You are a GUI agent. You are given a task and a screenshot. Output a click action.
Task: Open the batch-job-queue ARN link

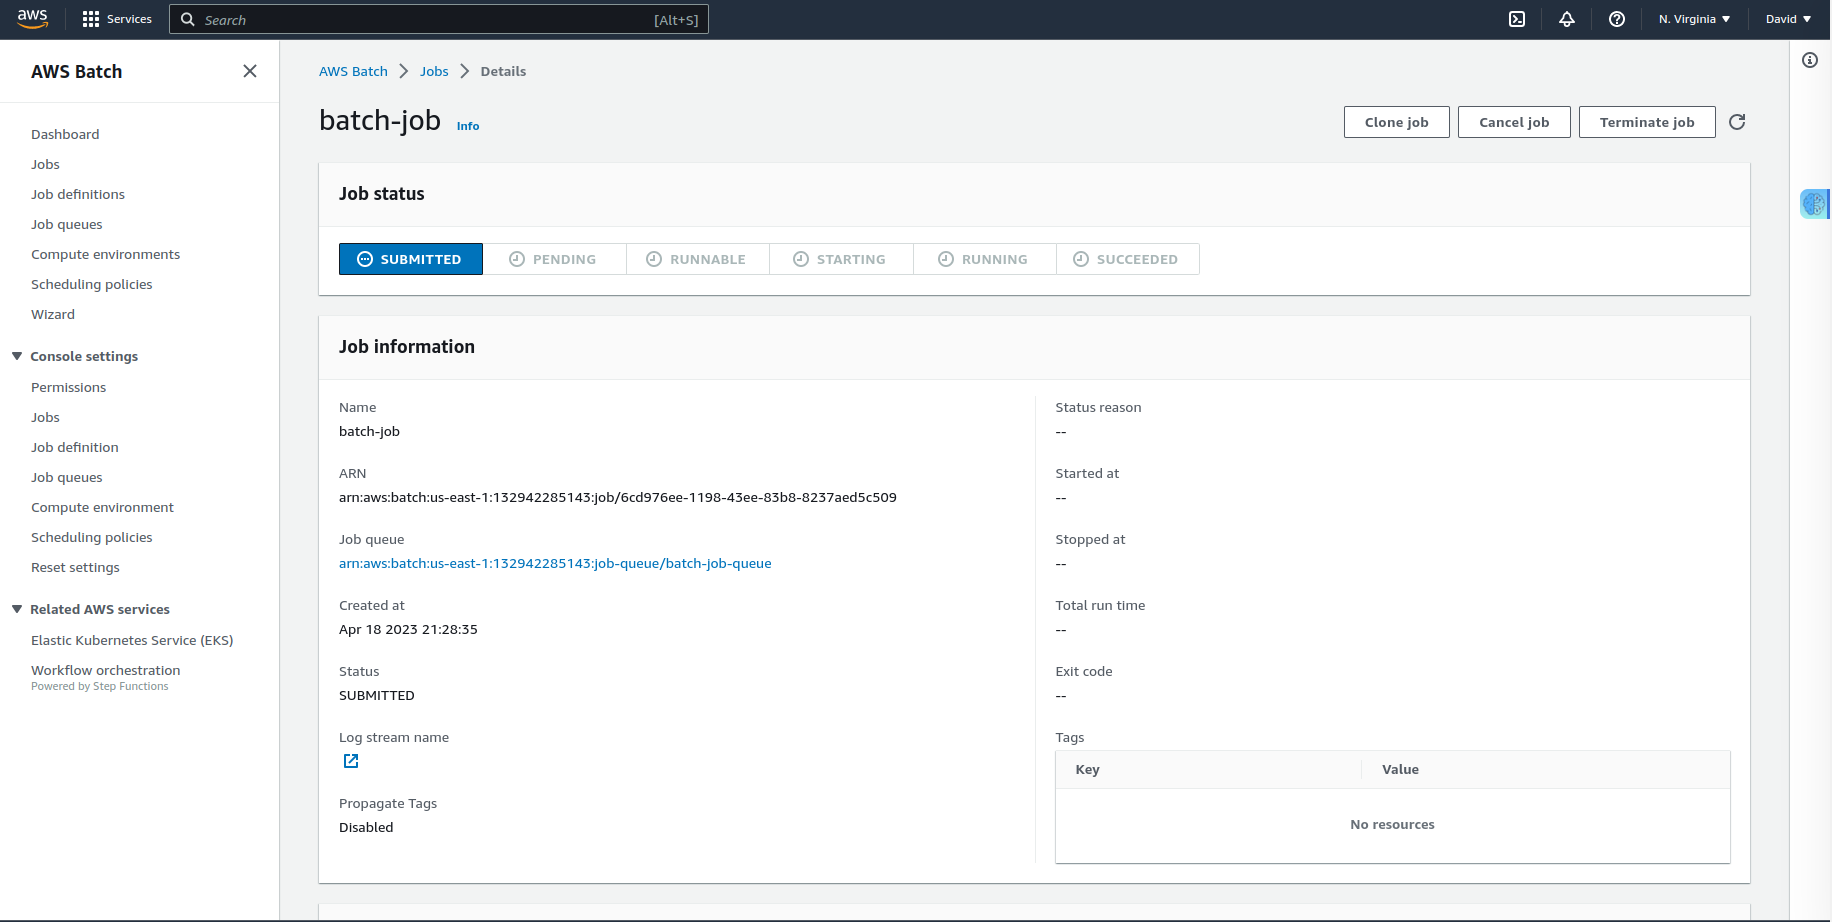(555, 563)
